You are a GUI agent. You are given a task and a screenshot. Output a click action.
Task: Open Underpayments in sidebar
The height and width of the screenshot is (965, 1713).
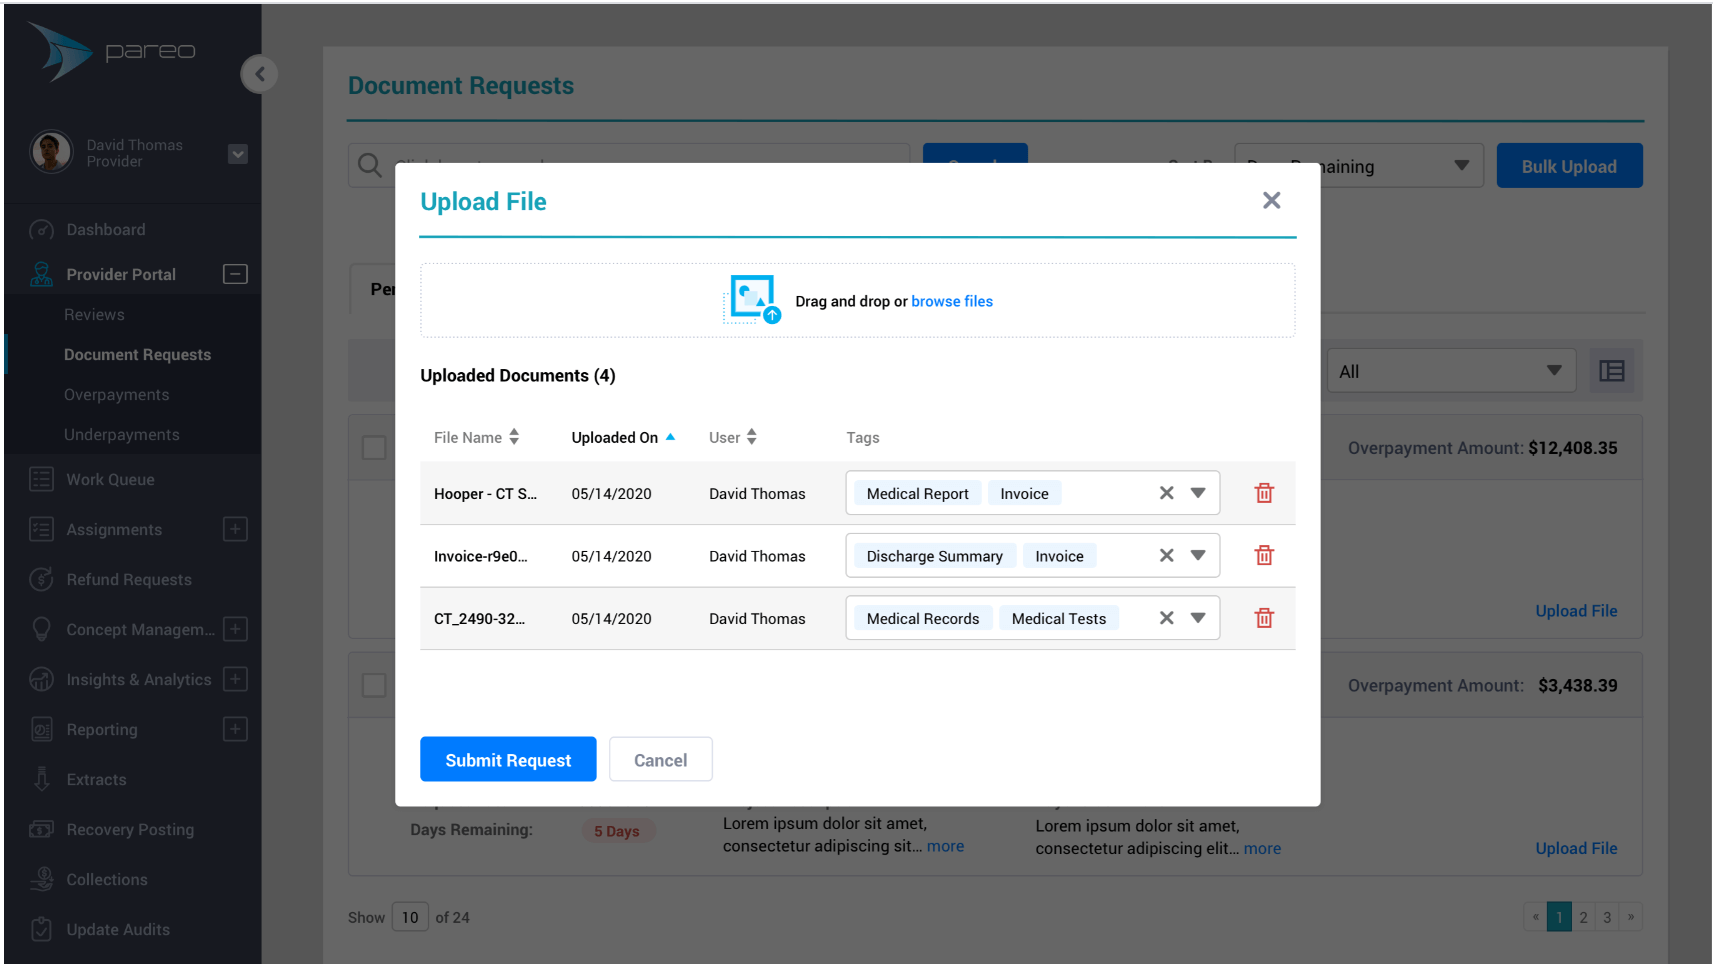121,435
